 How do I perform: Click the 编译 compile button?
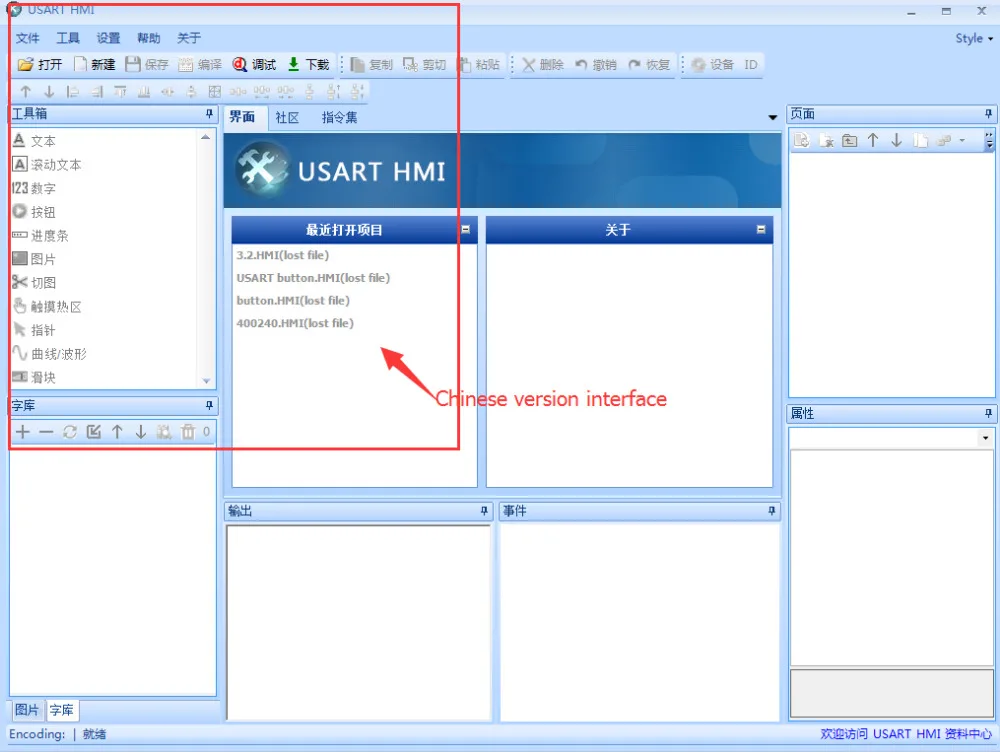pos(200,64)
